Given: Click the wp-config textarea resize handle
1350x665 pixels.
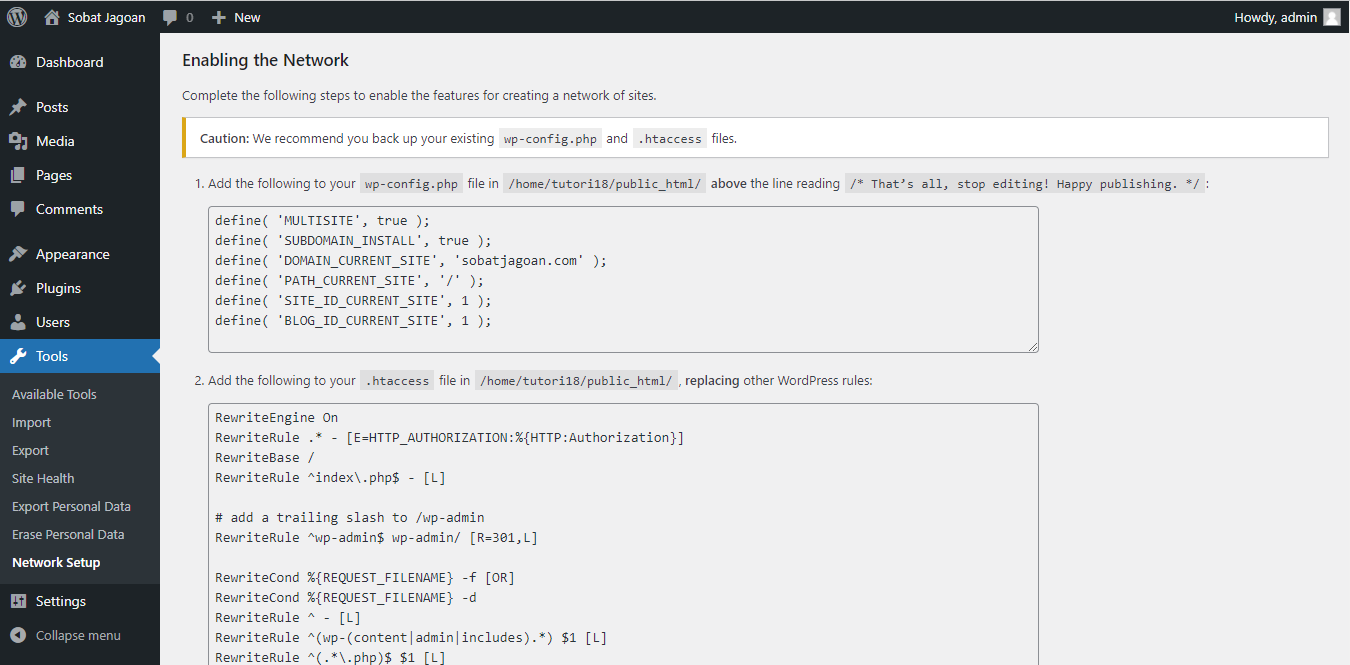Looking at the screenshot, I should point(1032,346).
